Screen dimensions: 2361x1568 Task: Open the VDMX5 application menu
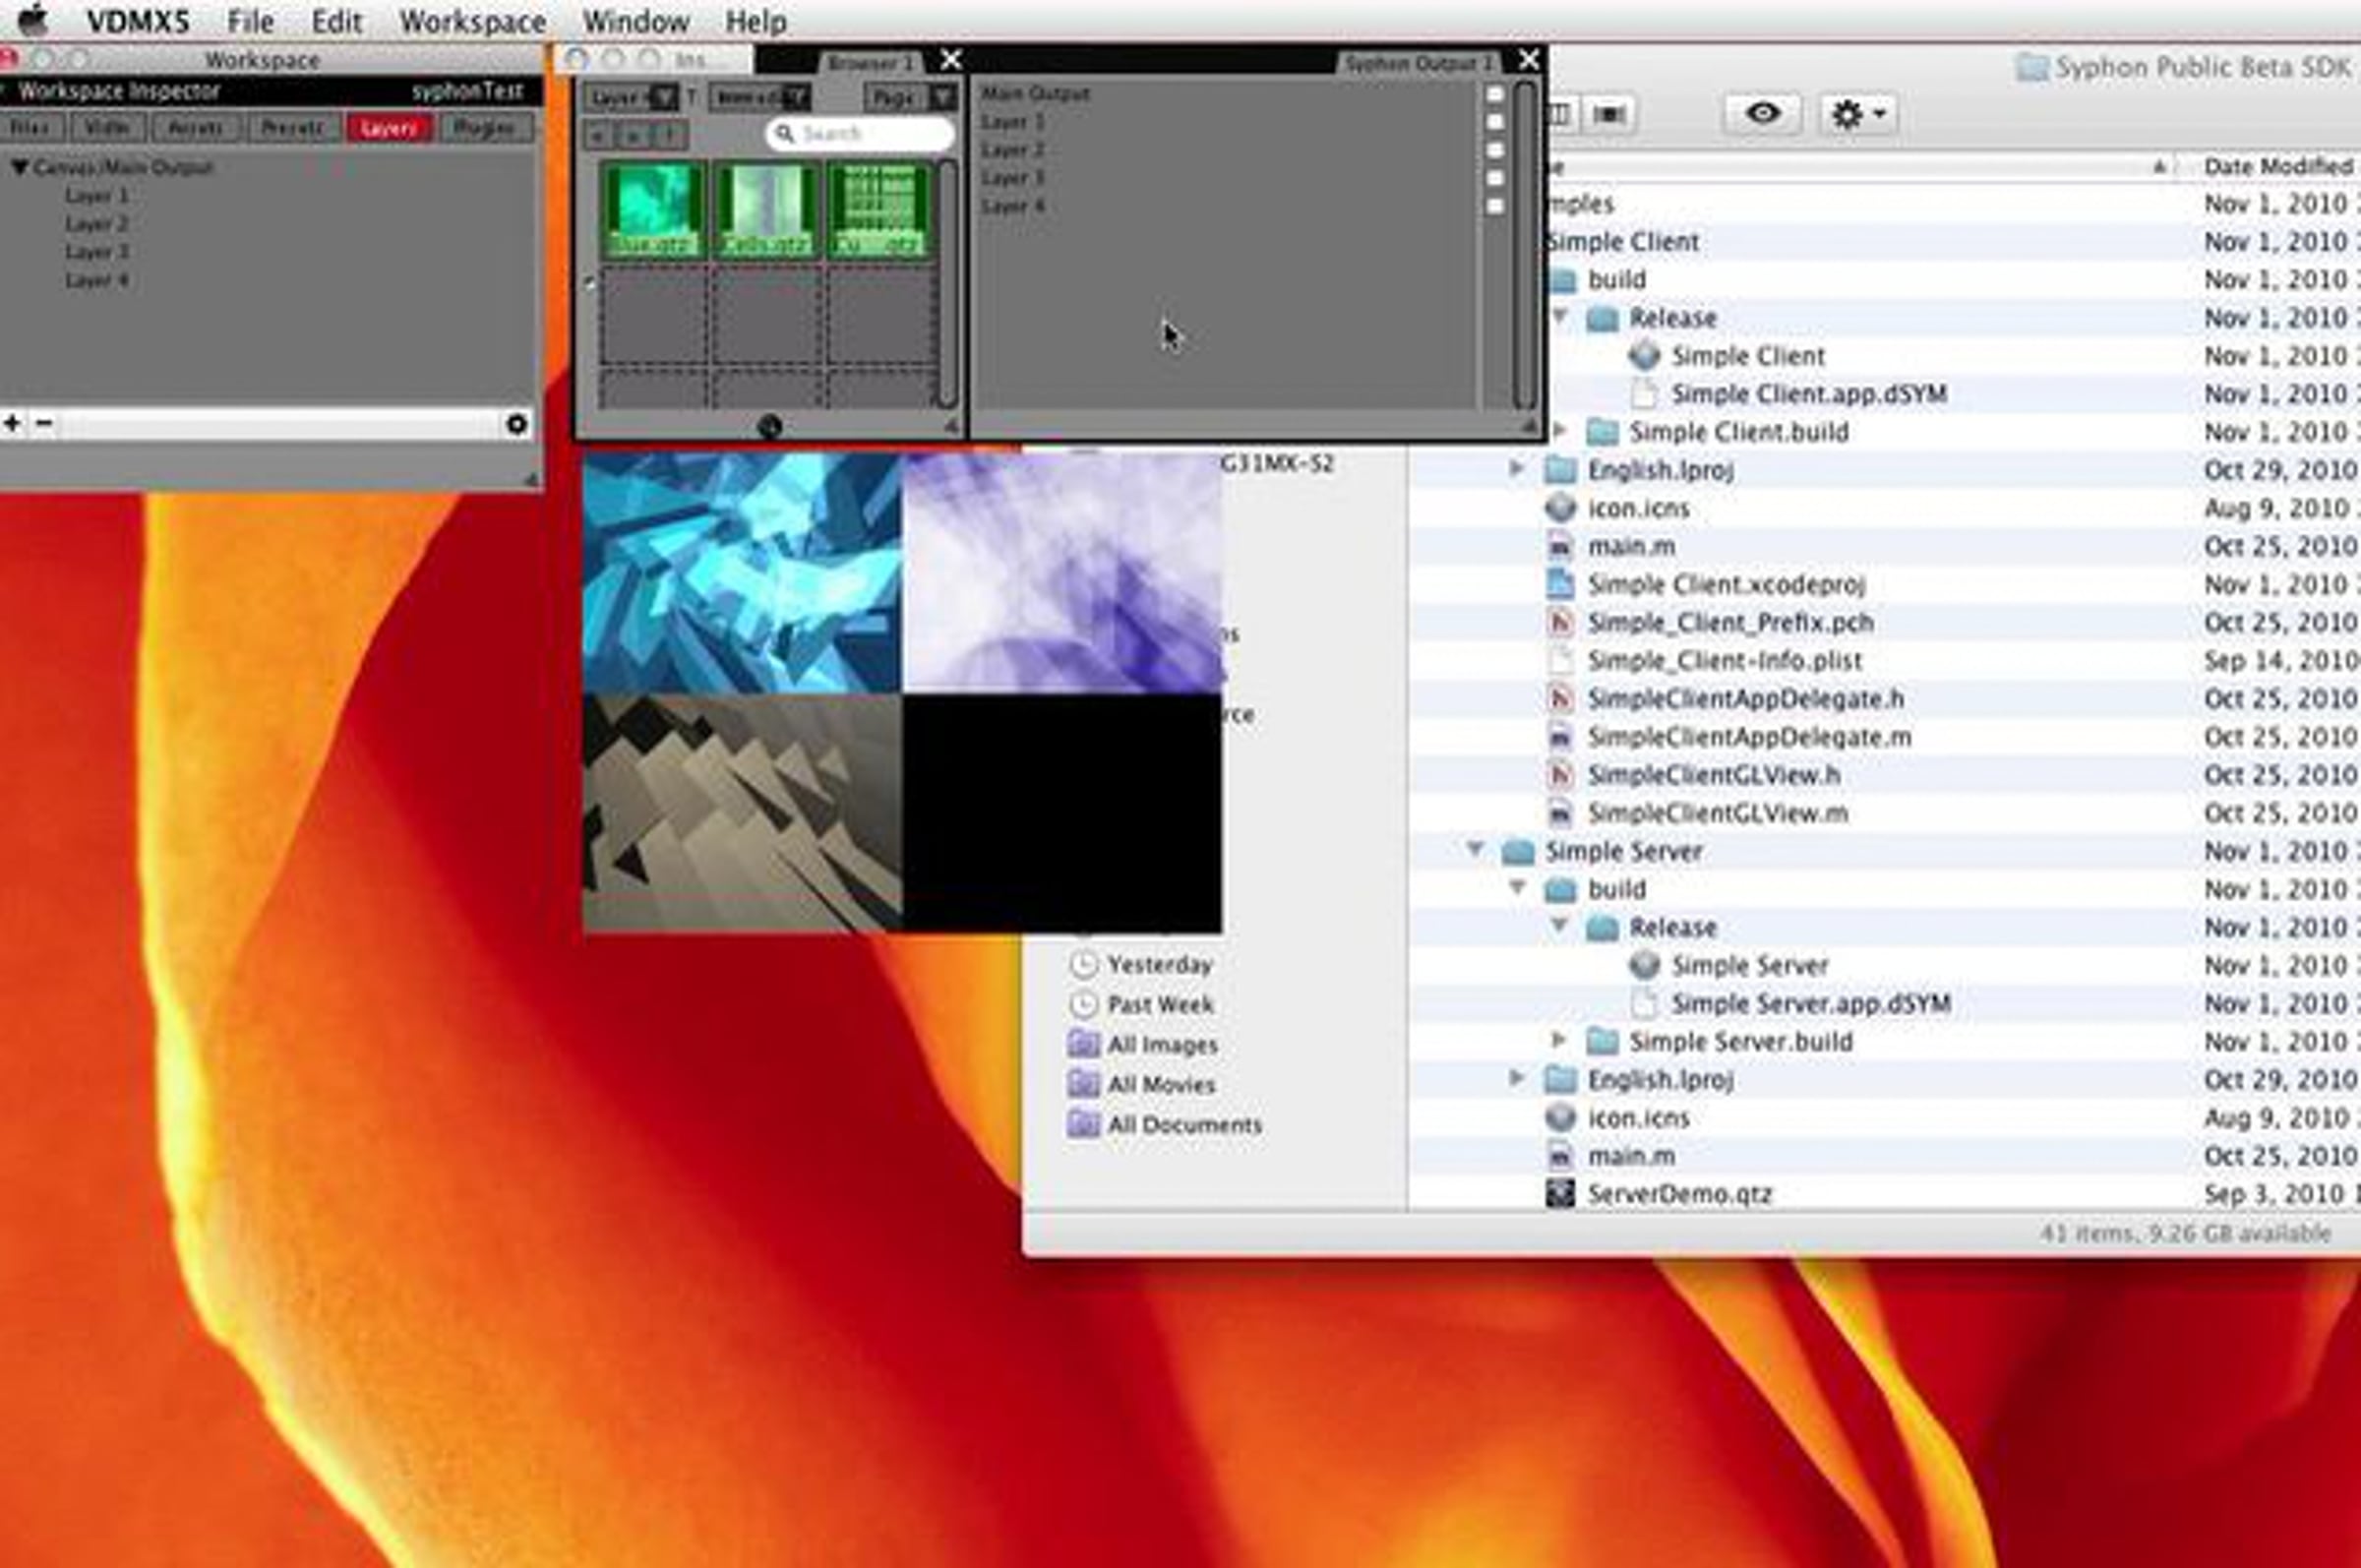point(138,20)
